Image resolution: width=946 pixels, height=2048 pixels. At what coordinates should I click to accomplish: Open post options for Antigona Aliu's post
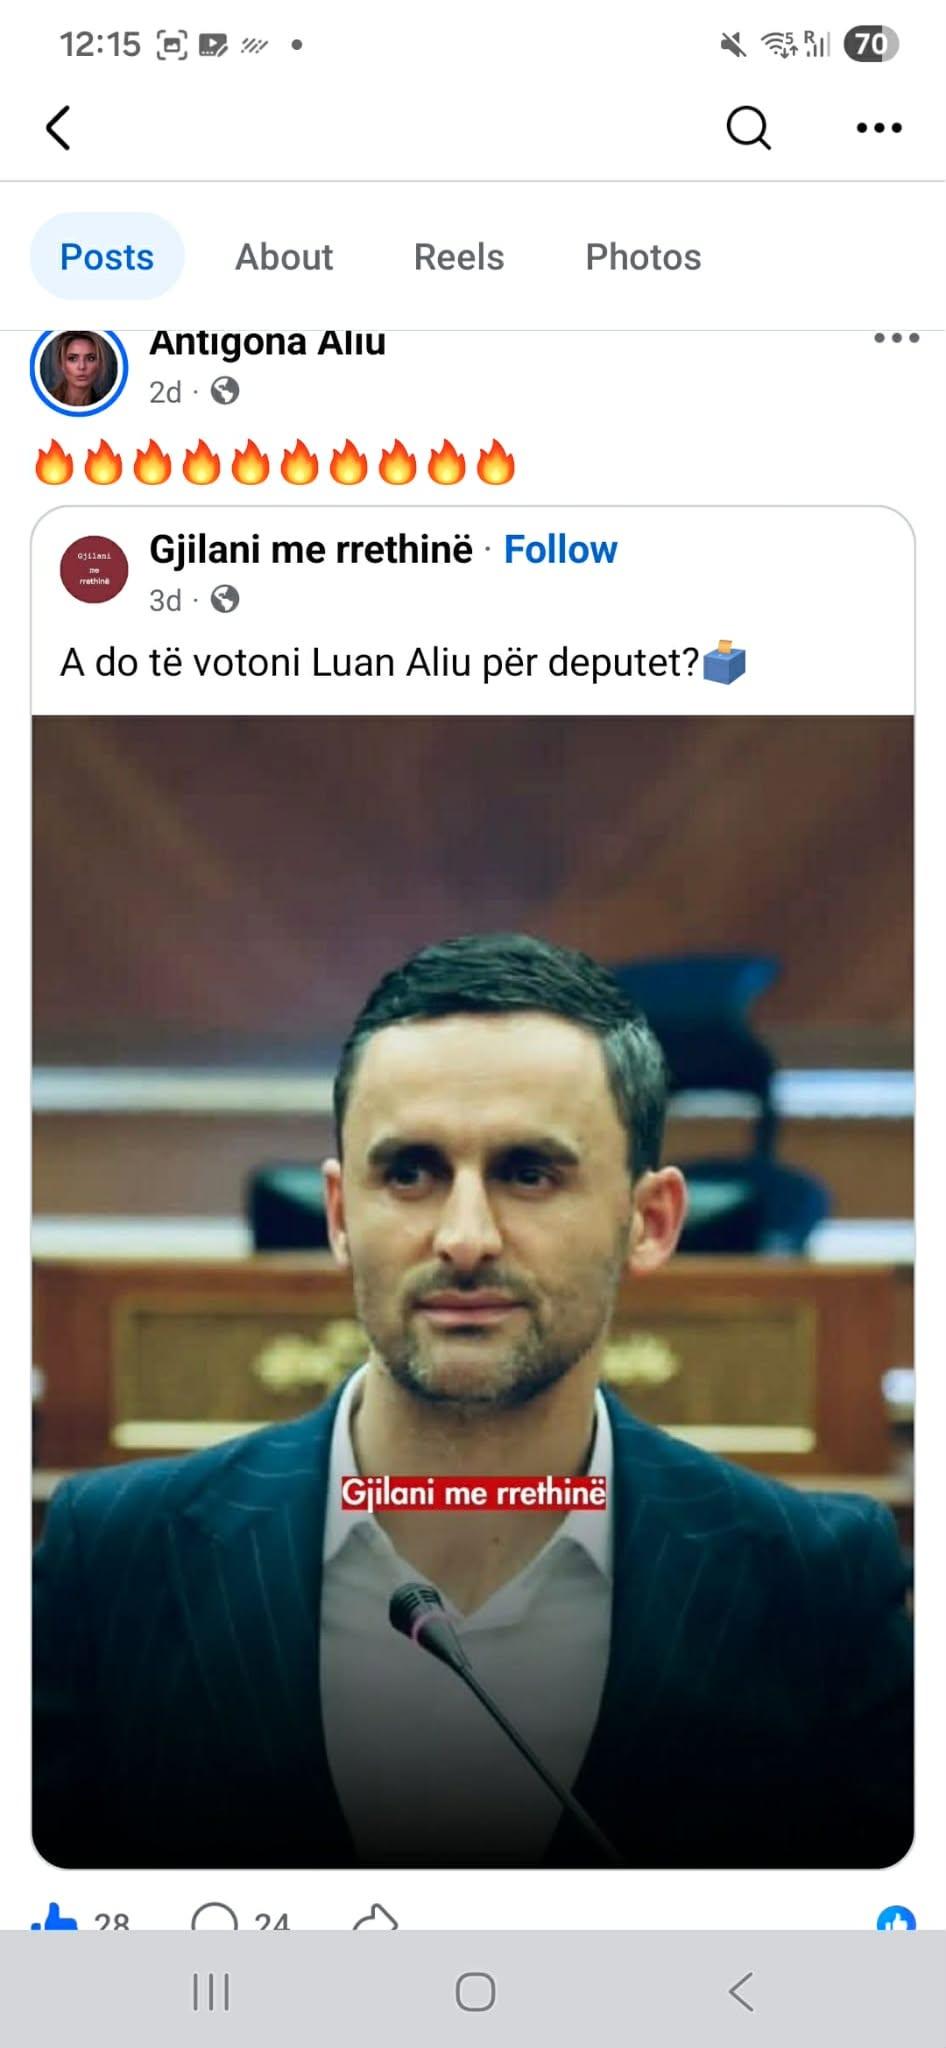(x=896, y=338)
